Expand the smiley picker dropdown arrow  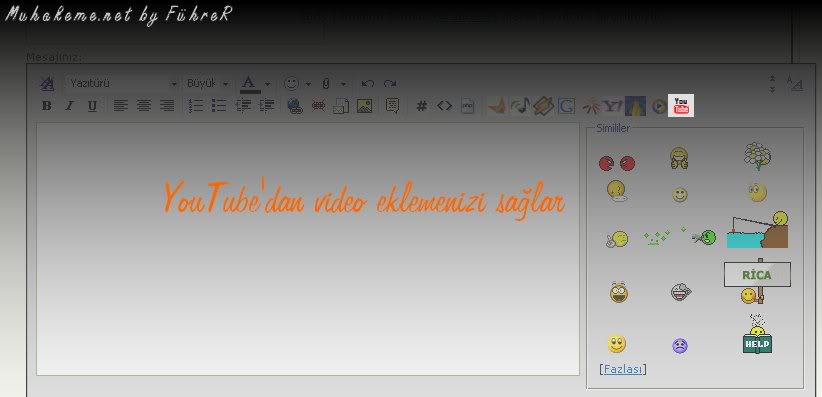coord(308,84)
